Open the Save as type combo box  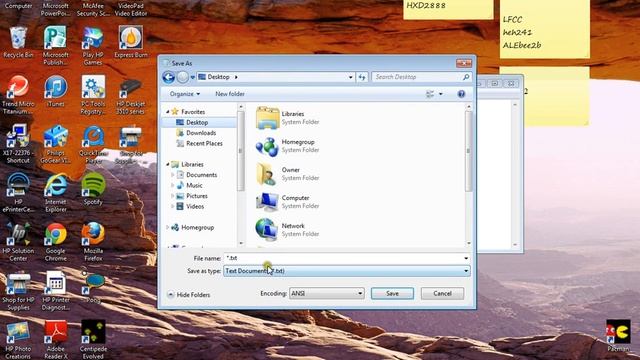tap(347, 271)
